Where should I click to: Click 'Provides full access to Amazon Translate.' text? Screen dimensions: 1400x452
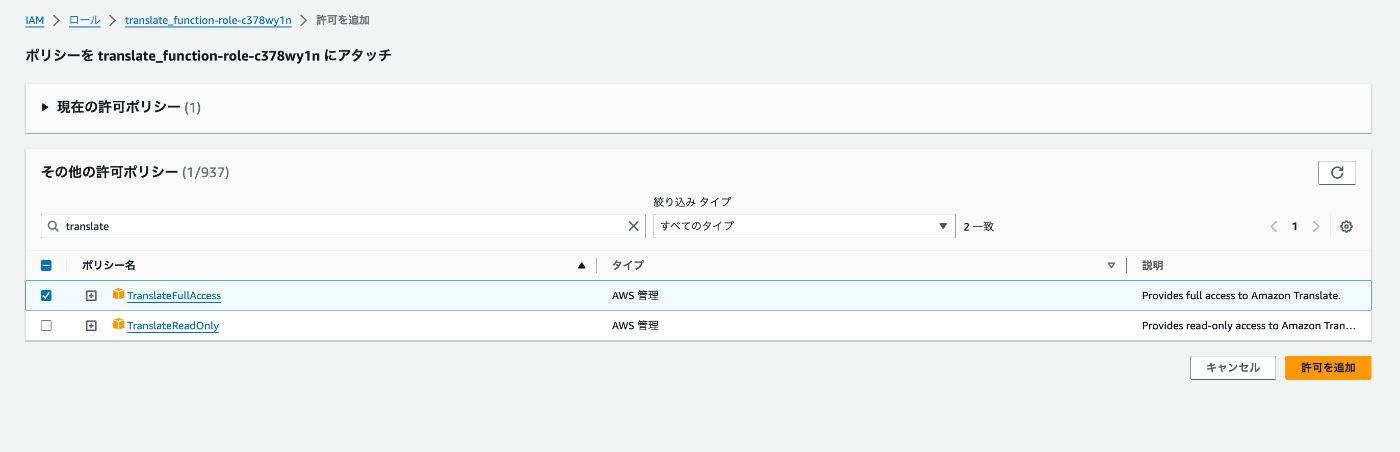1241,296
